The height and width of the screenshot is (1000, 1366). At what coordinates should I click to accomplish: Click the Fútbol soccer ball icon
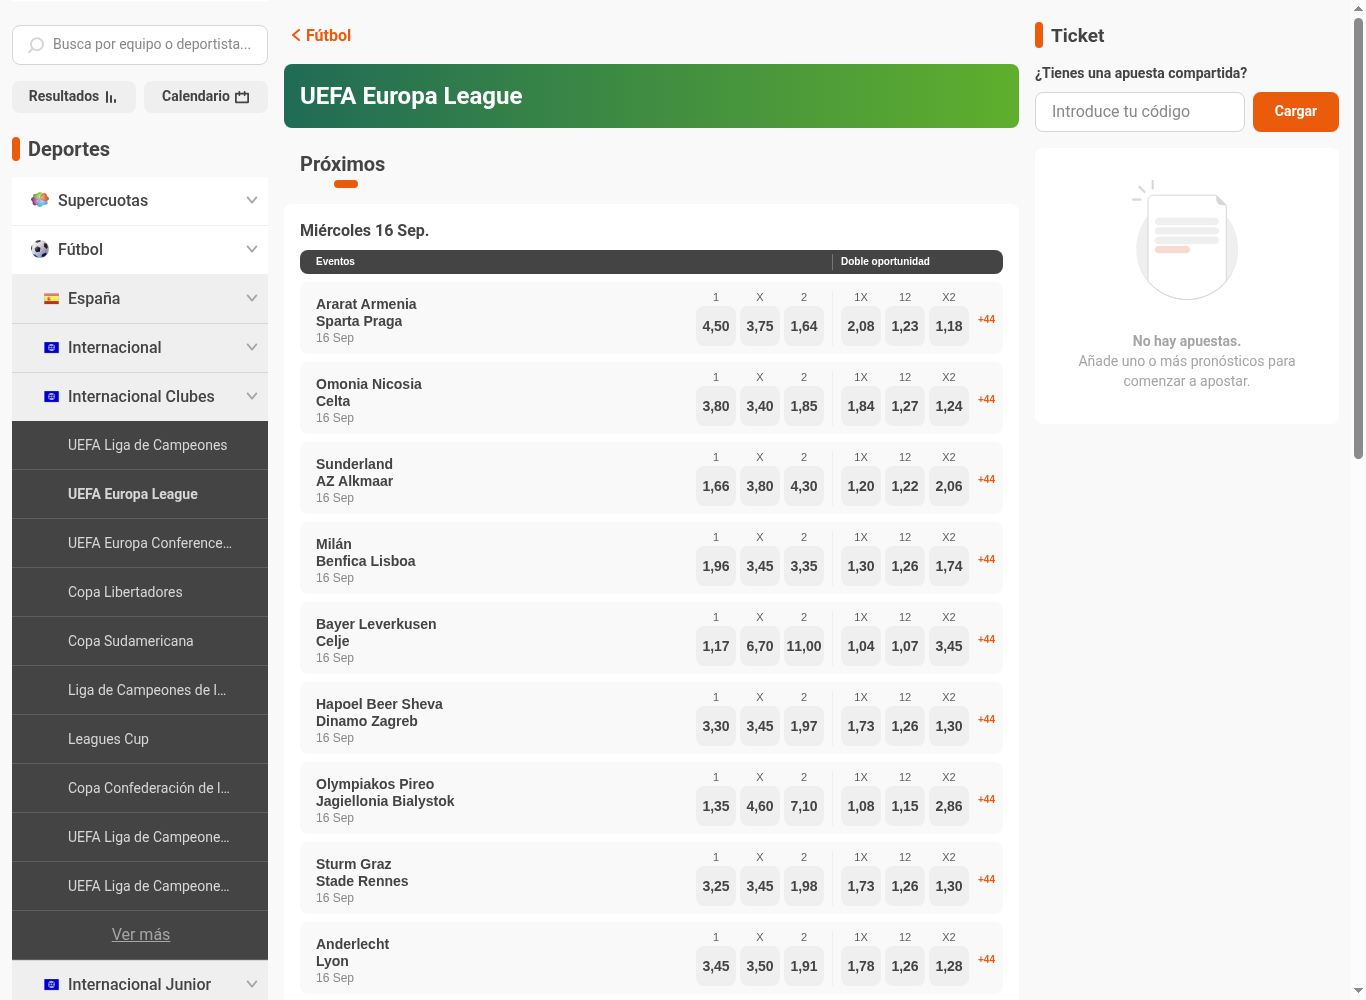pos(40,249)
